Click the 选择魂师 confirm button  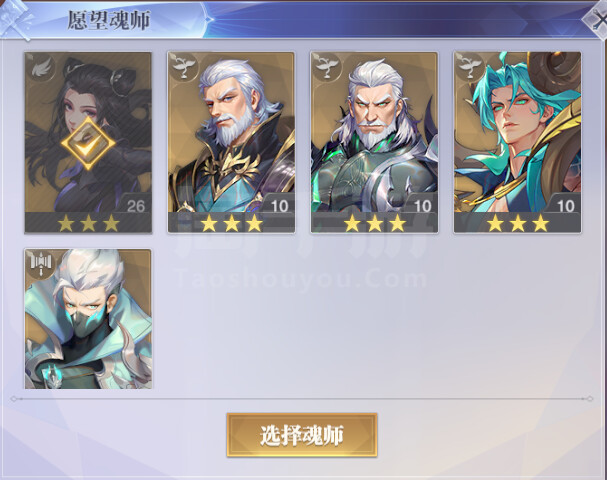302,435
